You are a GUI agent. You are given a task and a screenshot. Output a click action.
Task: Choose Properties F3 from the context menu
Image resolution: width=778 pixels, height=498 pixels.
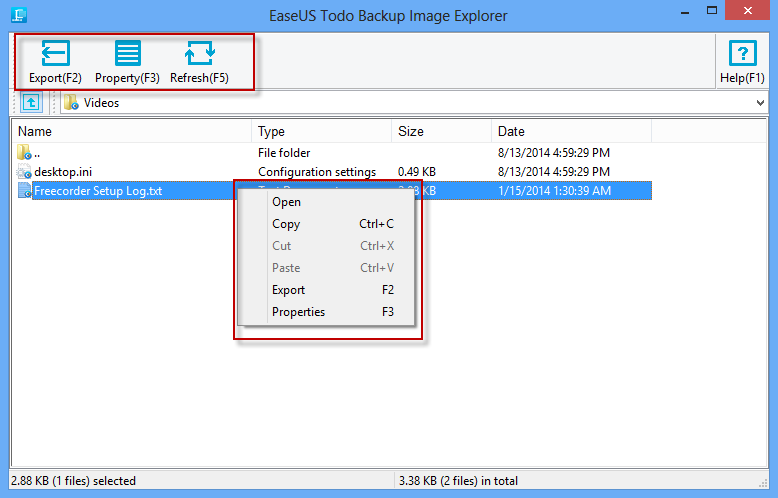pyautogui.click(x=326, y=311)
